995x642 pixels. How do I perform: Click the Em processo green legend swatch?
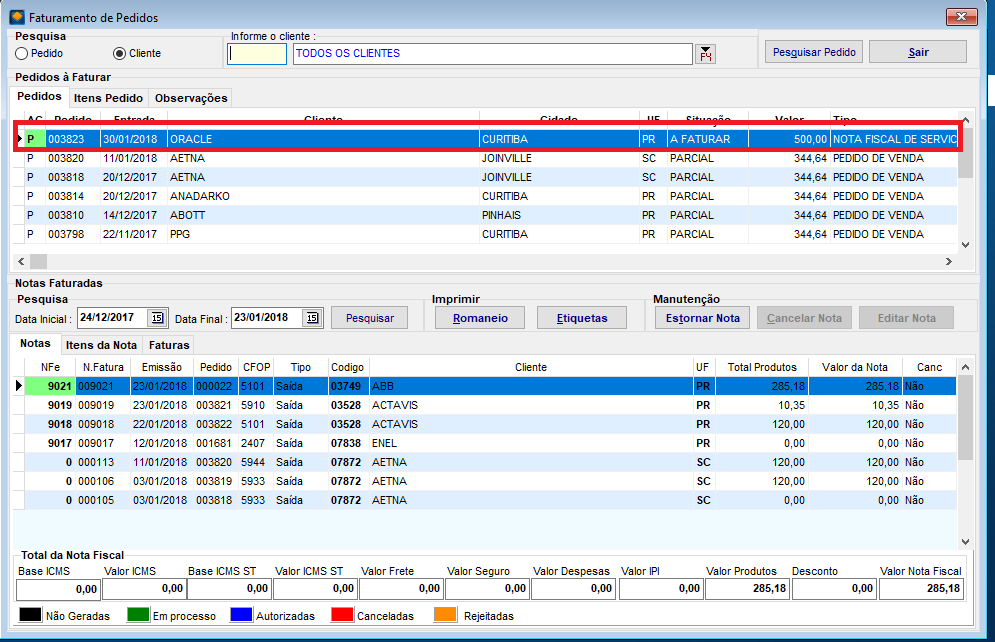138,615
